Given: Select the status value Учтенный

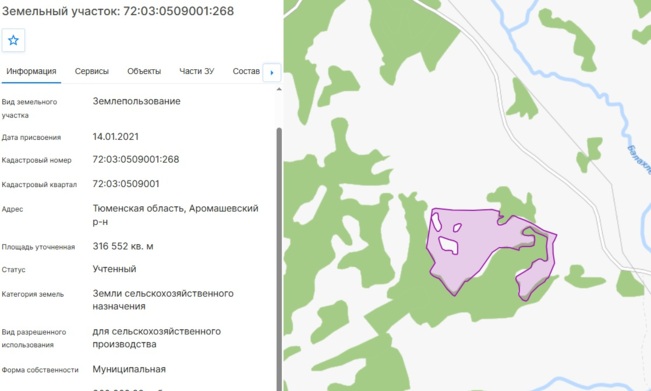Looking at the screenshot, I should point(114,269).
